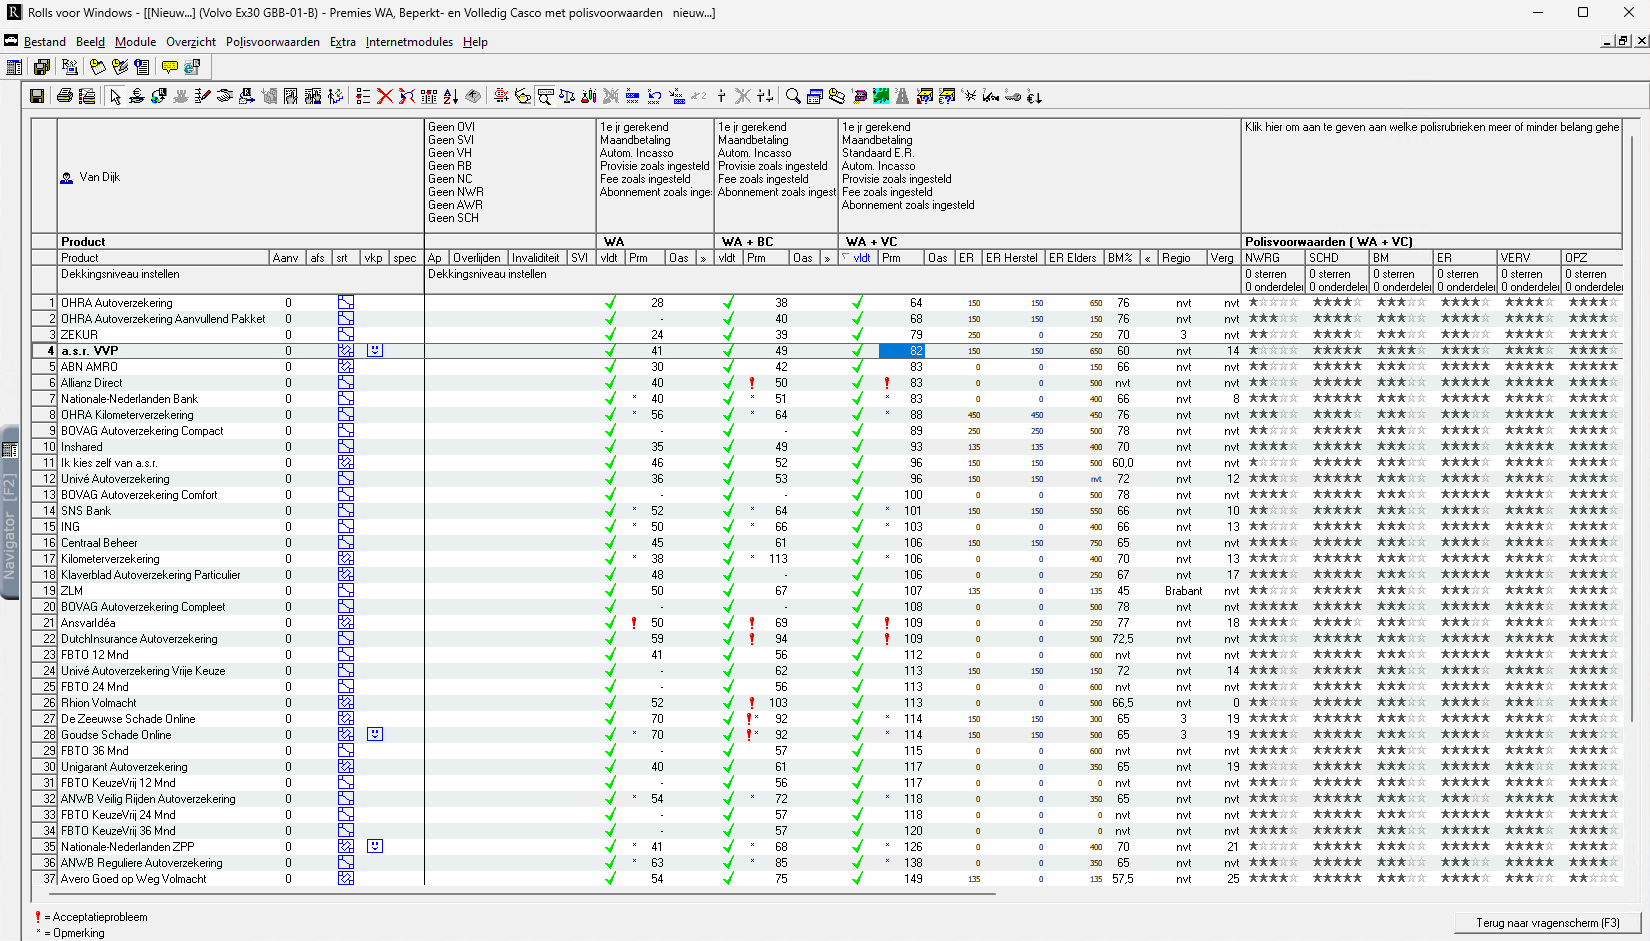Click the BM% column header
1650x941 pixels.
[x=1121, y=258]
